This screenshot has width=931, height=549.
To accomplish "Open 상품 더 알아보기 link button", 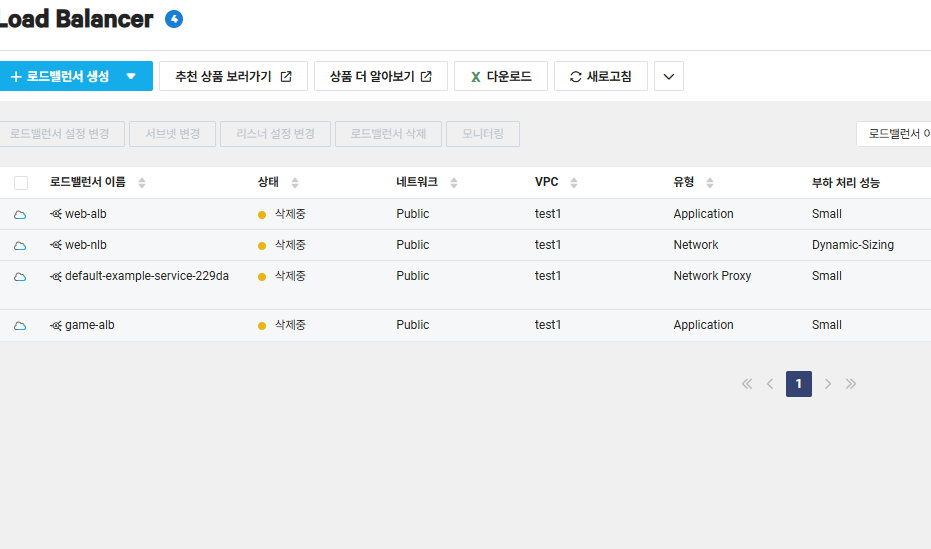I will [x=381, y=76].
